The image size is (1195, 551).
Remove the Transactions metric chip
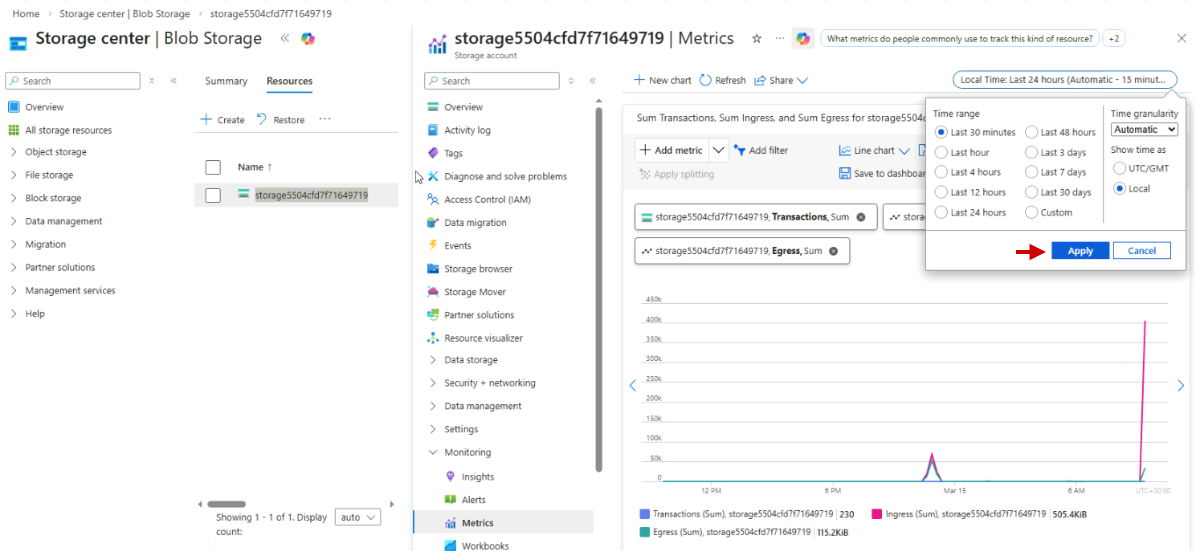click(x=861, y=217)
